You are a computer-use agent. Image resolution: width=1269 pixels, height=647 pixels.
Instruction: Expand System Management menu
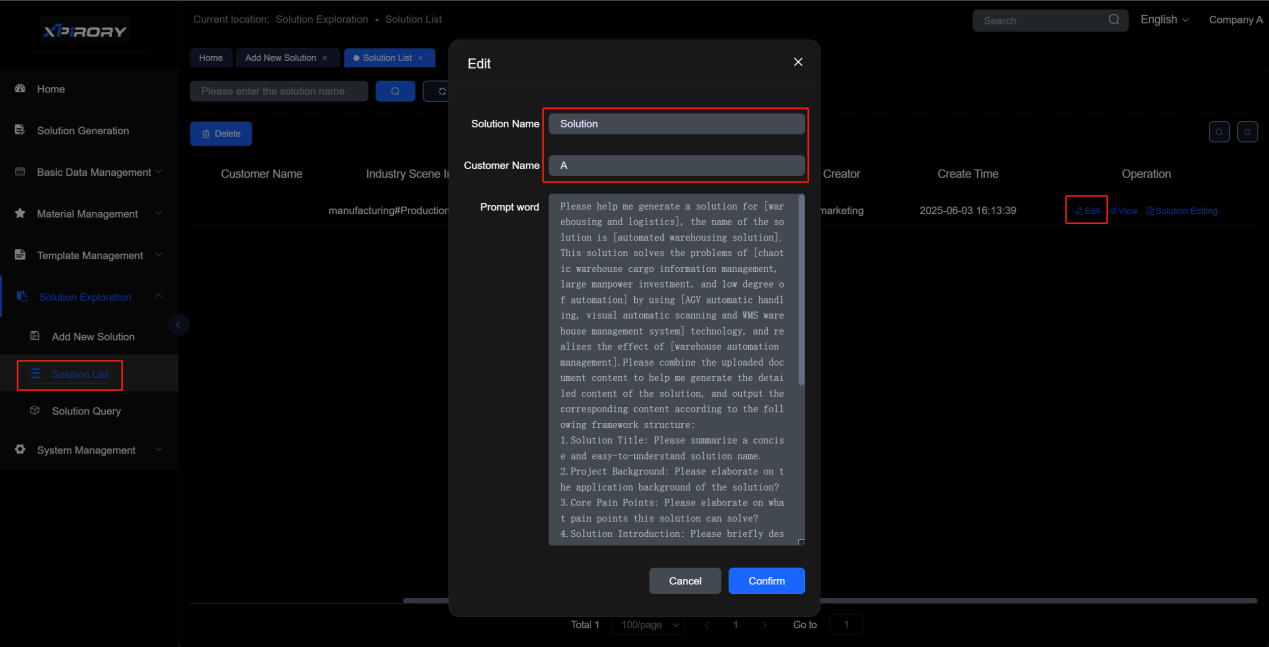[86, 450]
